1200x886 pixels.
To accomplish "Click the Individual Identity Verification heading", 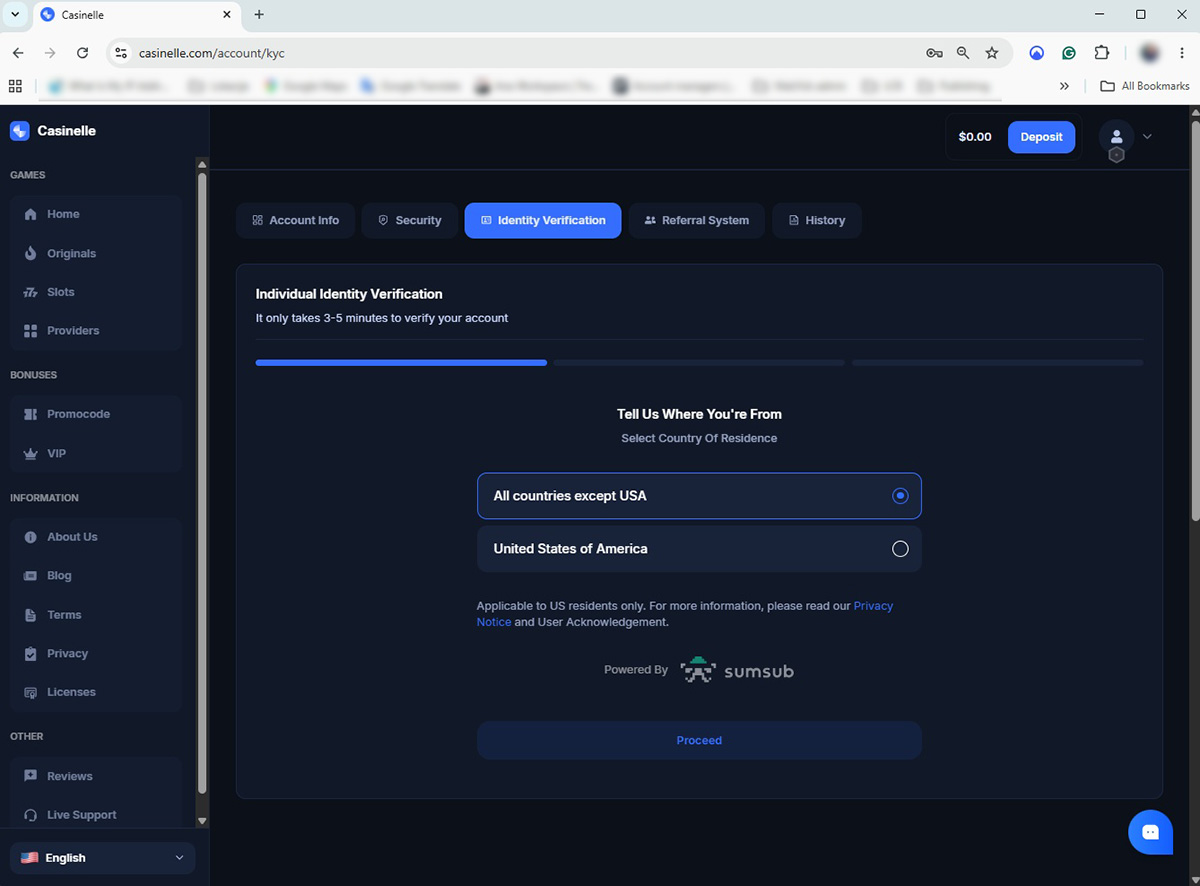I will click(x=349, y=294).
